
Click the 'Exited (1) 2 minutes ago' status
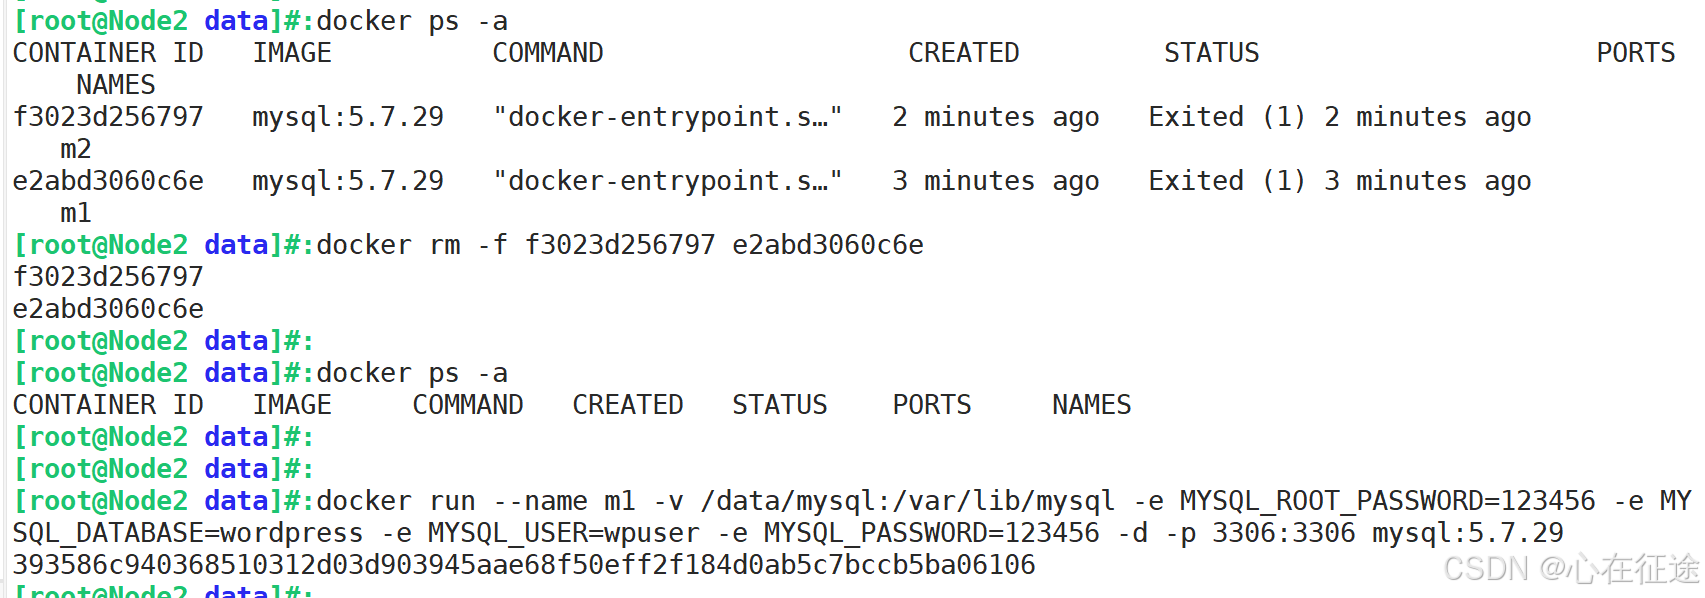pyautogui.click(x=1340, y=117)
